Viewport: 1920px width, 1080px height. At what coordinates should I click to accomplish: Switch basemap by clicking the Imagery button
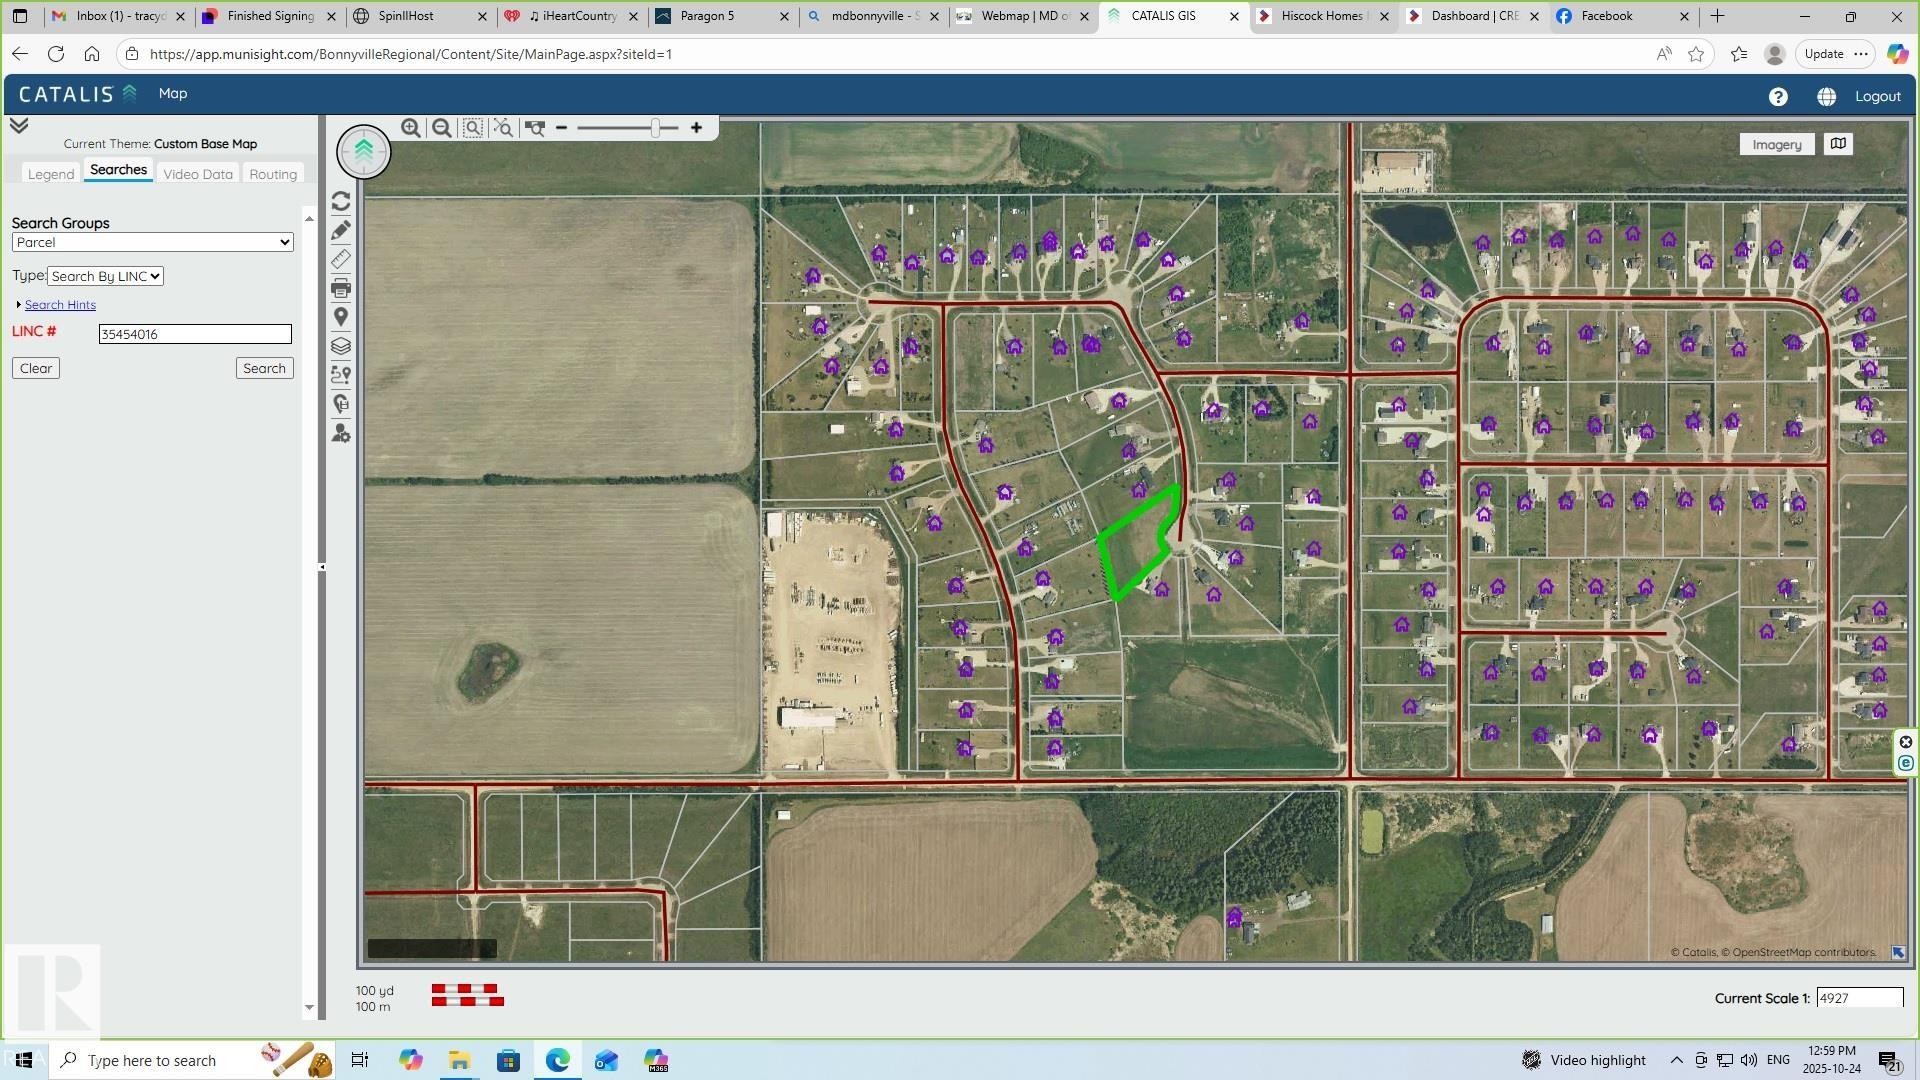1776,143
